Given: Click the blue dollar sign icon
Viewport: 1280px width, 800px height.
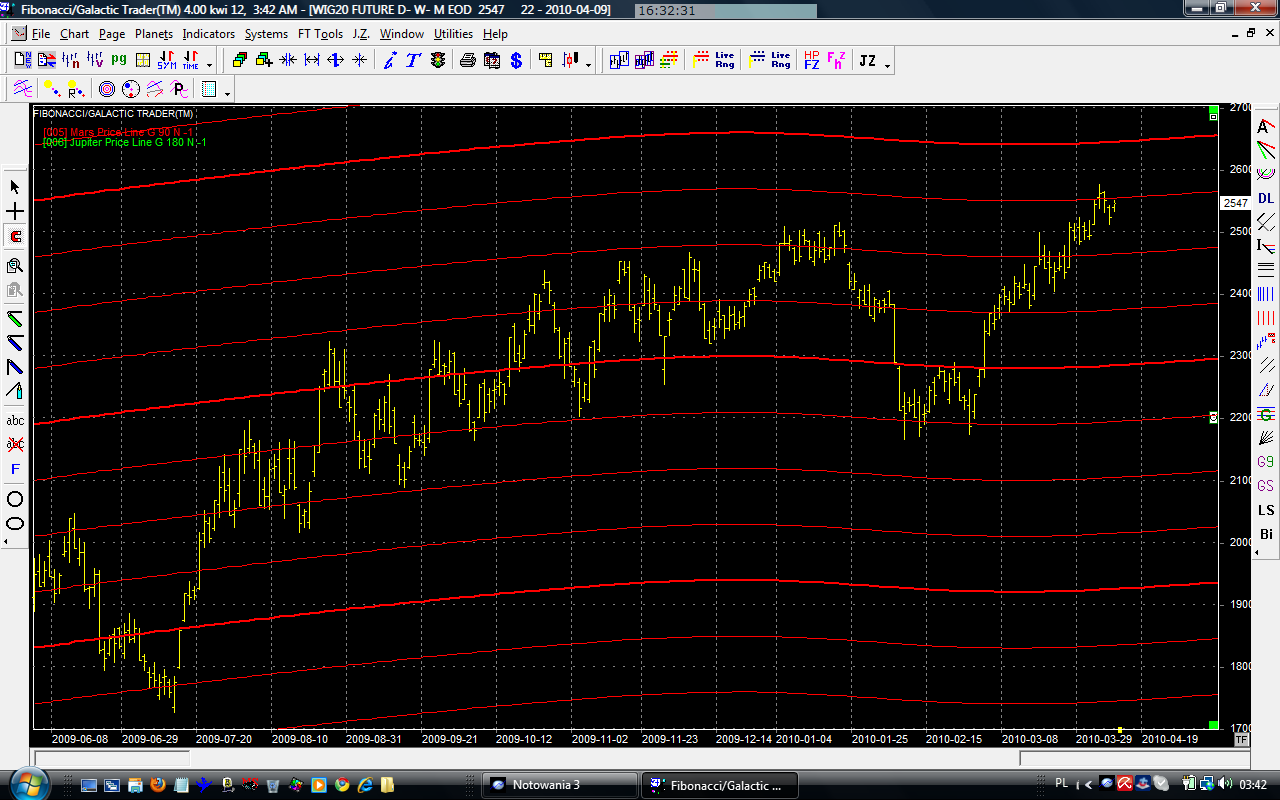Looking at the screenshot, I should [x=516, y=61].
